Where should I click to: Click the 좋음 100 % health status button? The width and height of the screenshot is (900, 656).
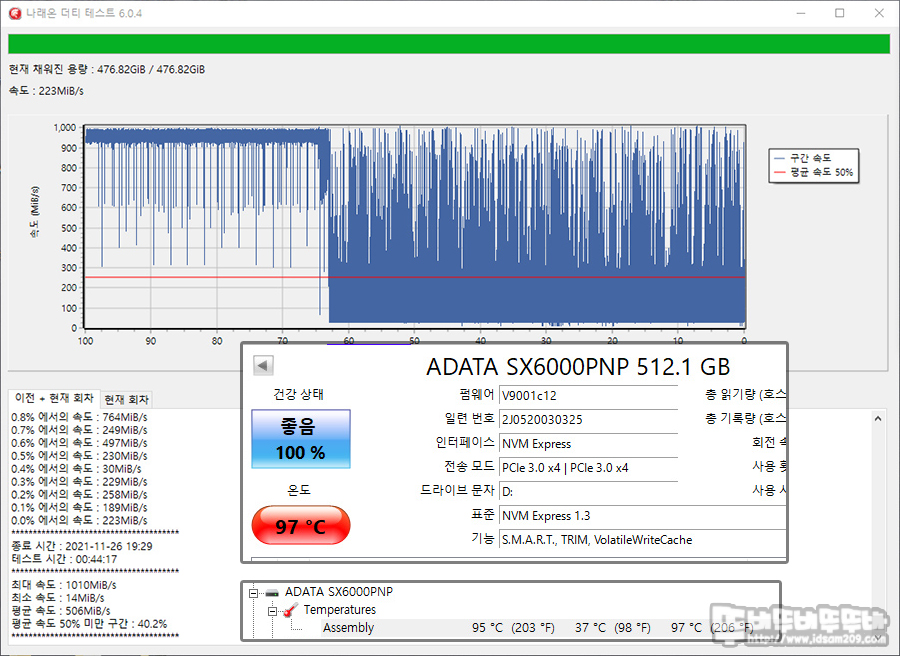[x=301, y=439]
